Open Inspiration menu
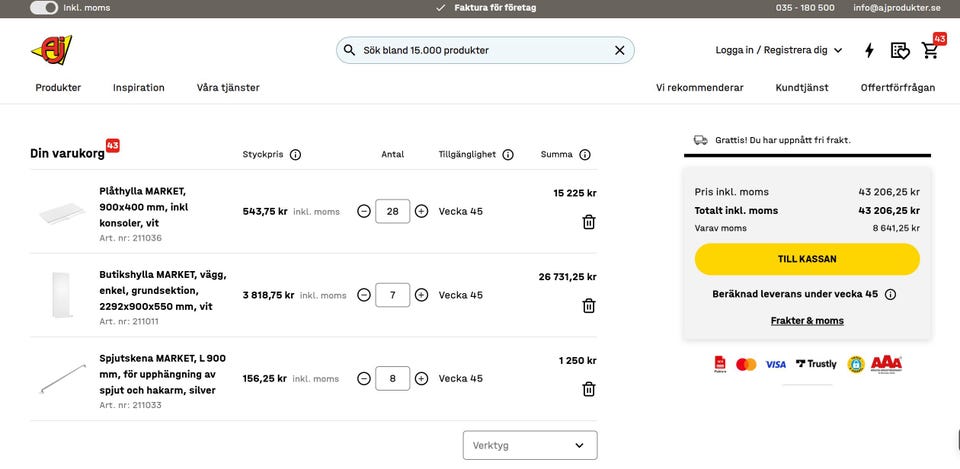960x469 pixels. tap(138, 88)
